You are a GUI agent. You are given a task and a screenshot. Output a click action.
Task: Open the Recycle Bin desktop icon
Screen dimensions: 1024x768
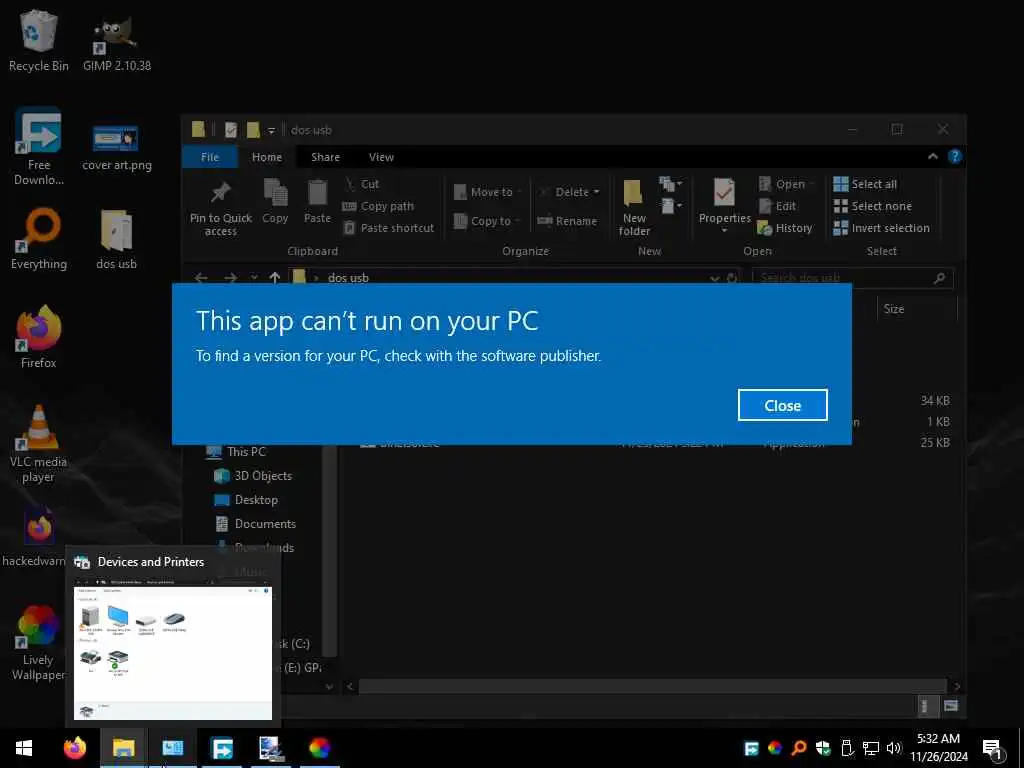point(39,40)
